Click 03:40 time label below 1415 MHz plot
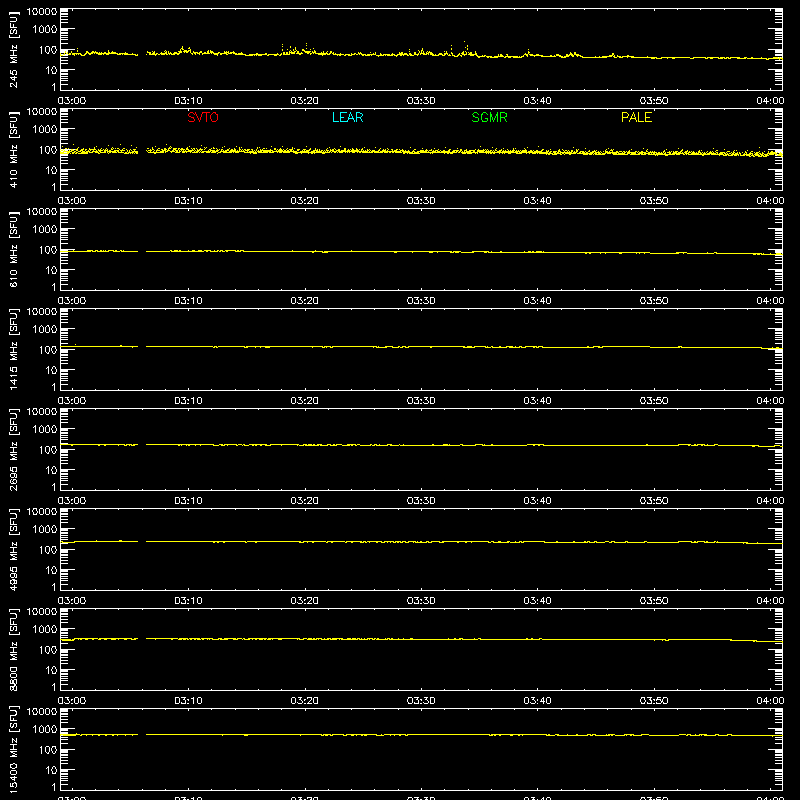Viewport: 800px width, 800px height. (x=537, y=401)
